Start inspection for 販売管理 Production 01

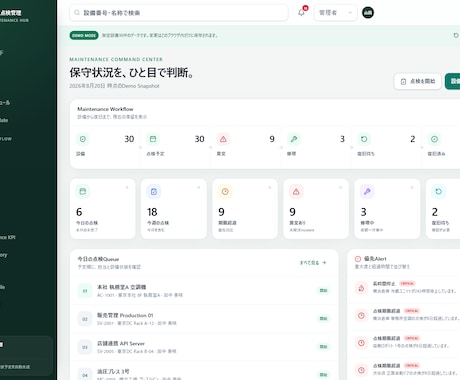click(323, 319)
